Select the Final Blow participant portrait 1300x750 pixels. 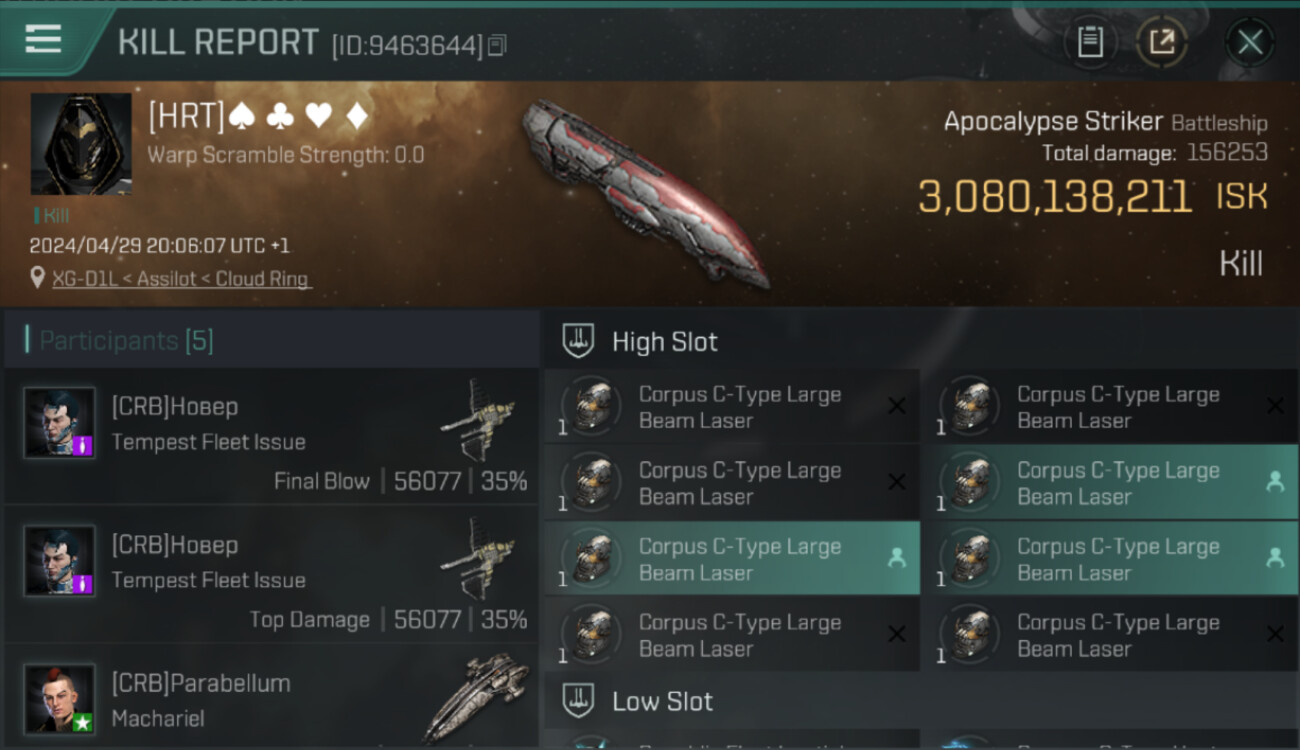click(x=60, y=423)
